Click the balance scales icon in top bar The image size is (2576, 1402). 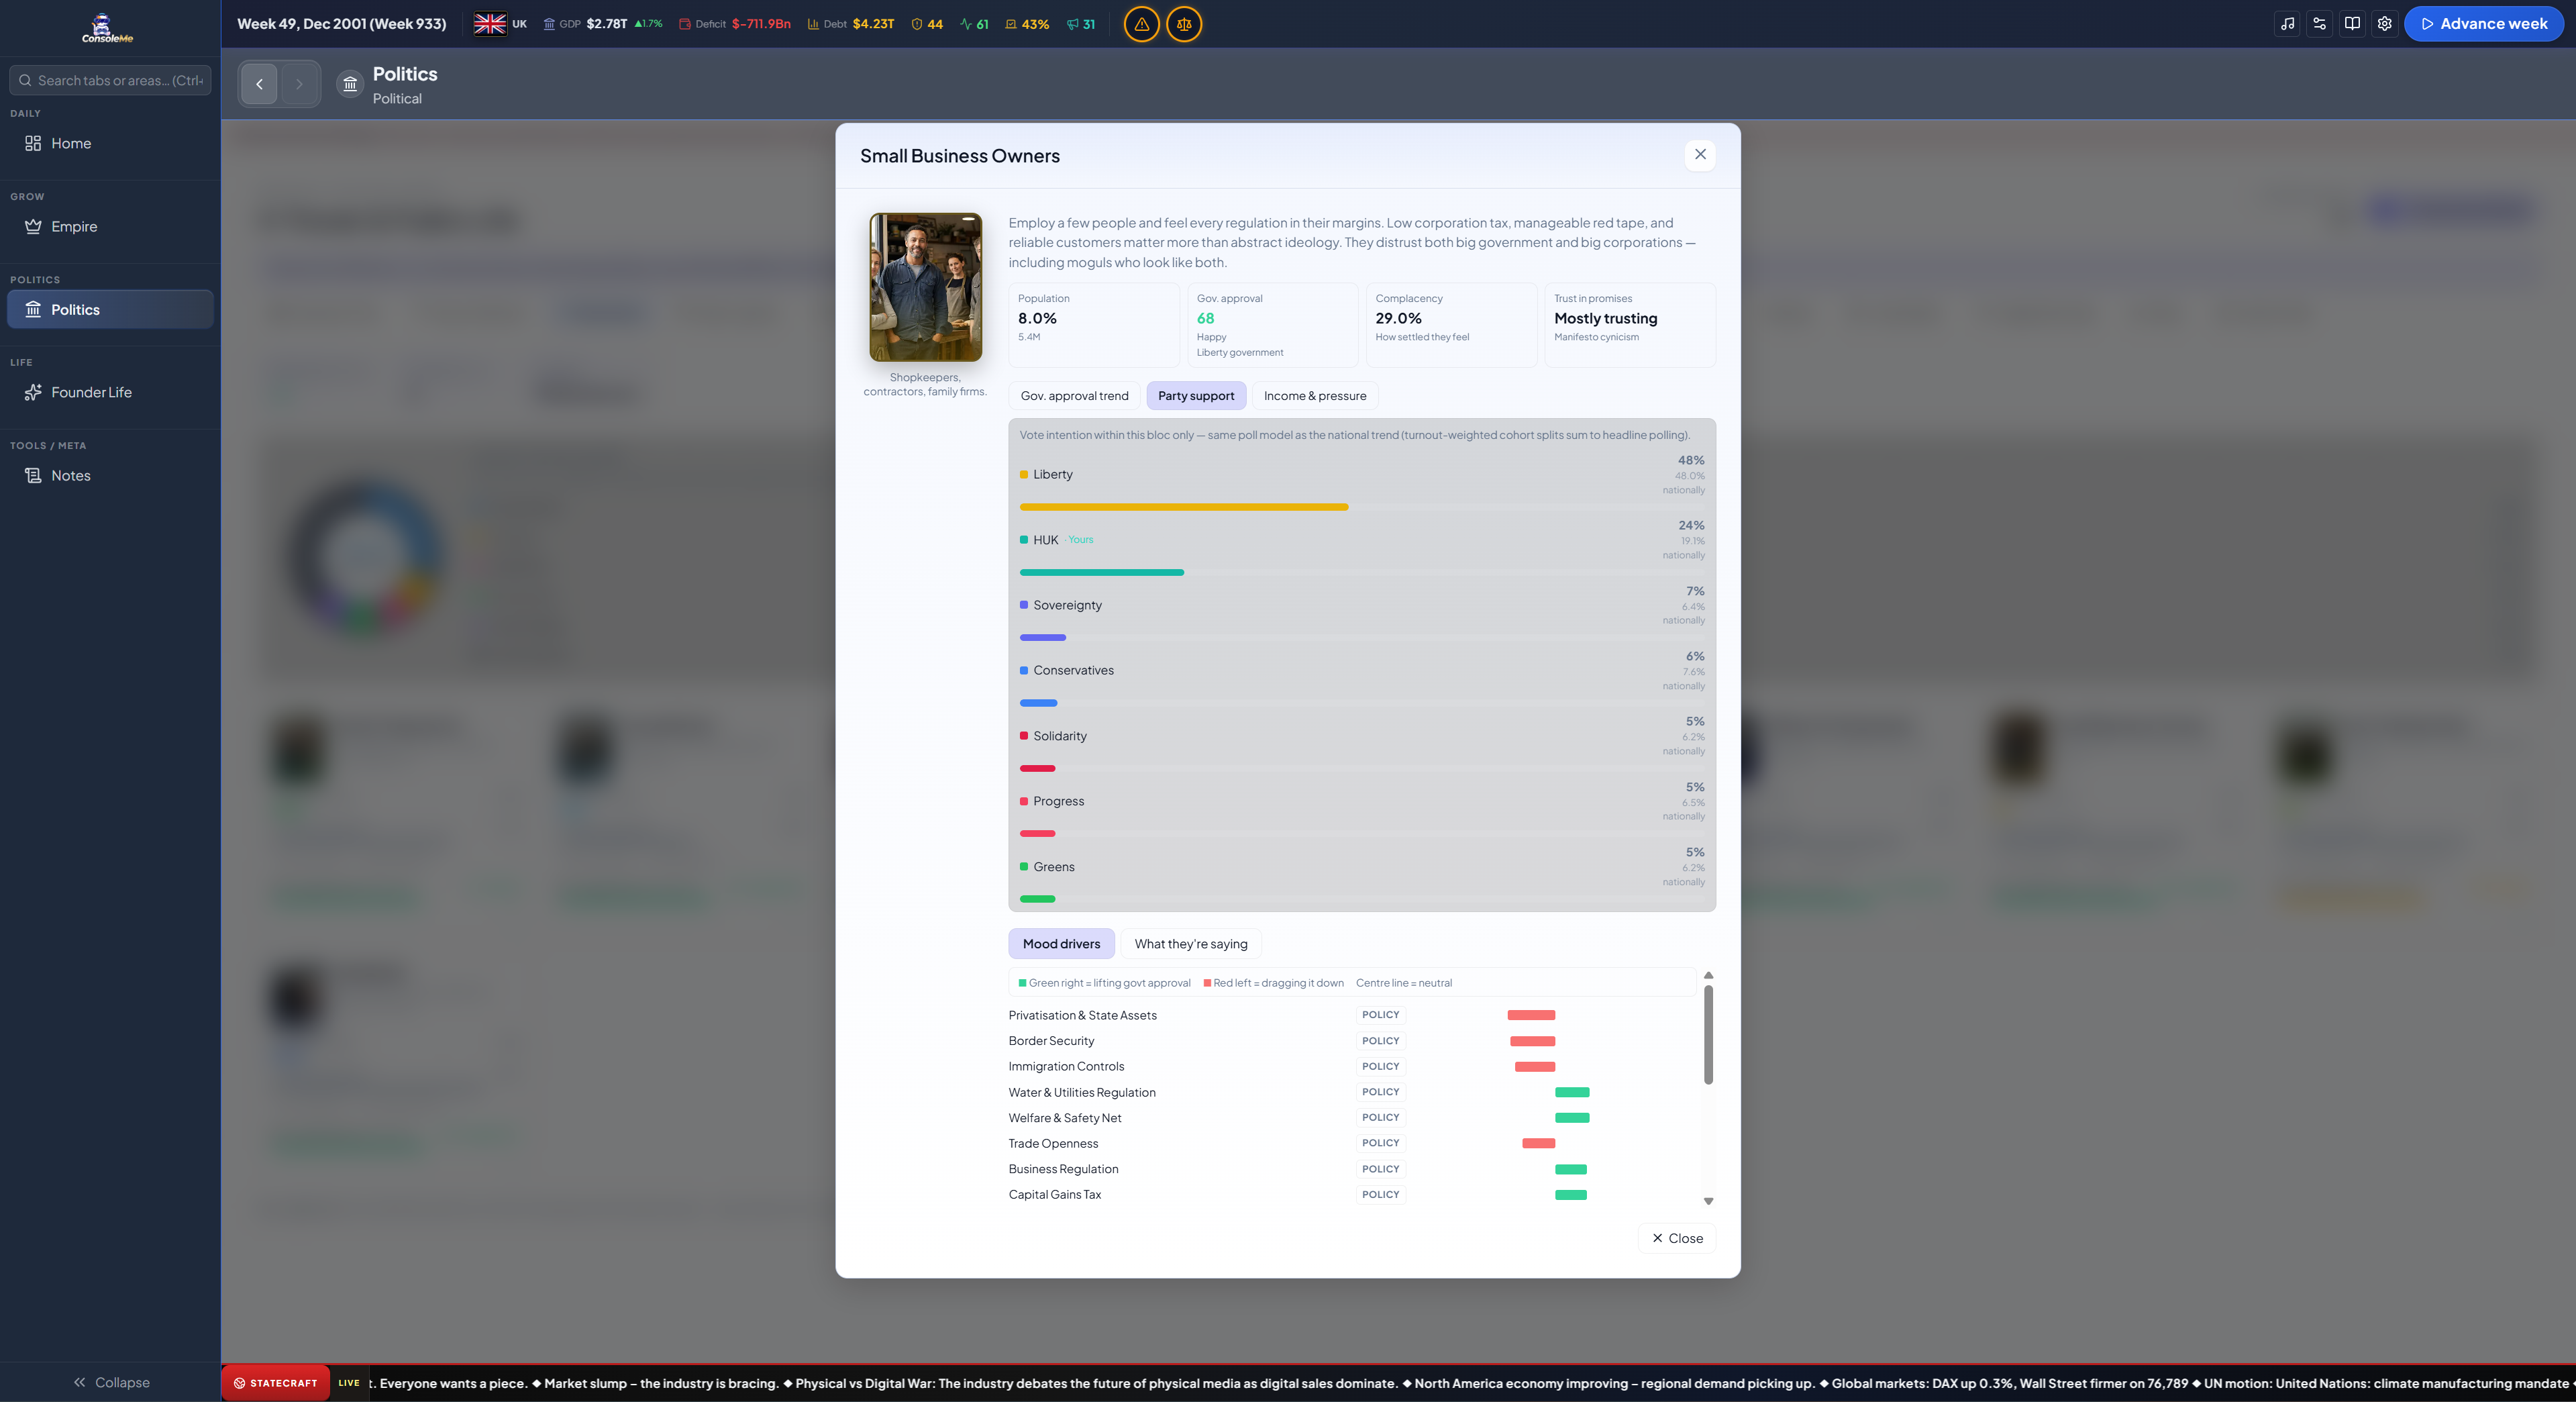[x=1184, y=24]
